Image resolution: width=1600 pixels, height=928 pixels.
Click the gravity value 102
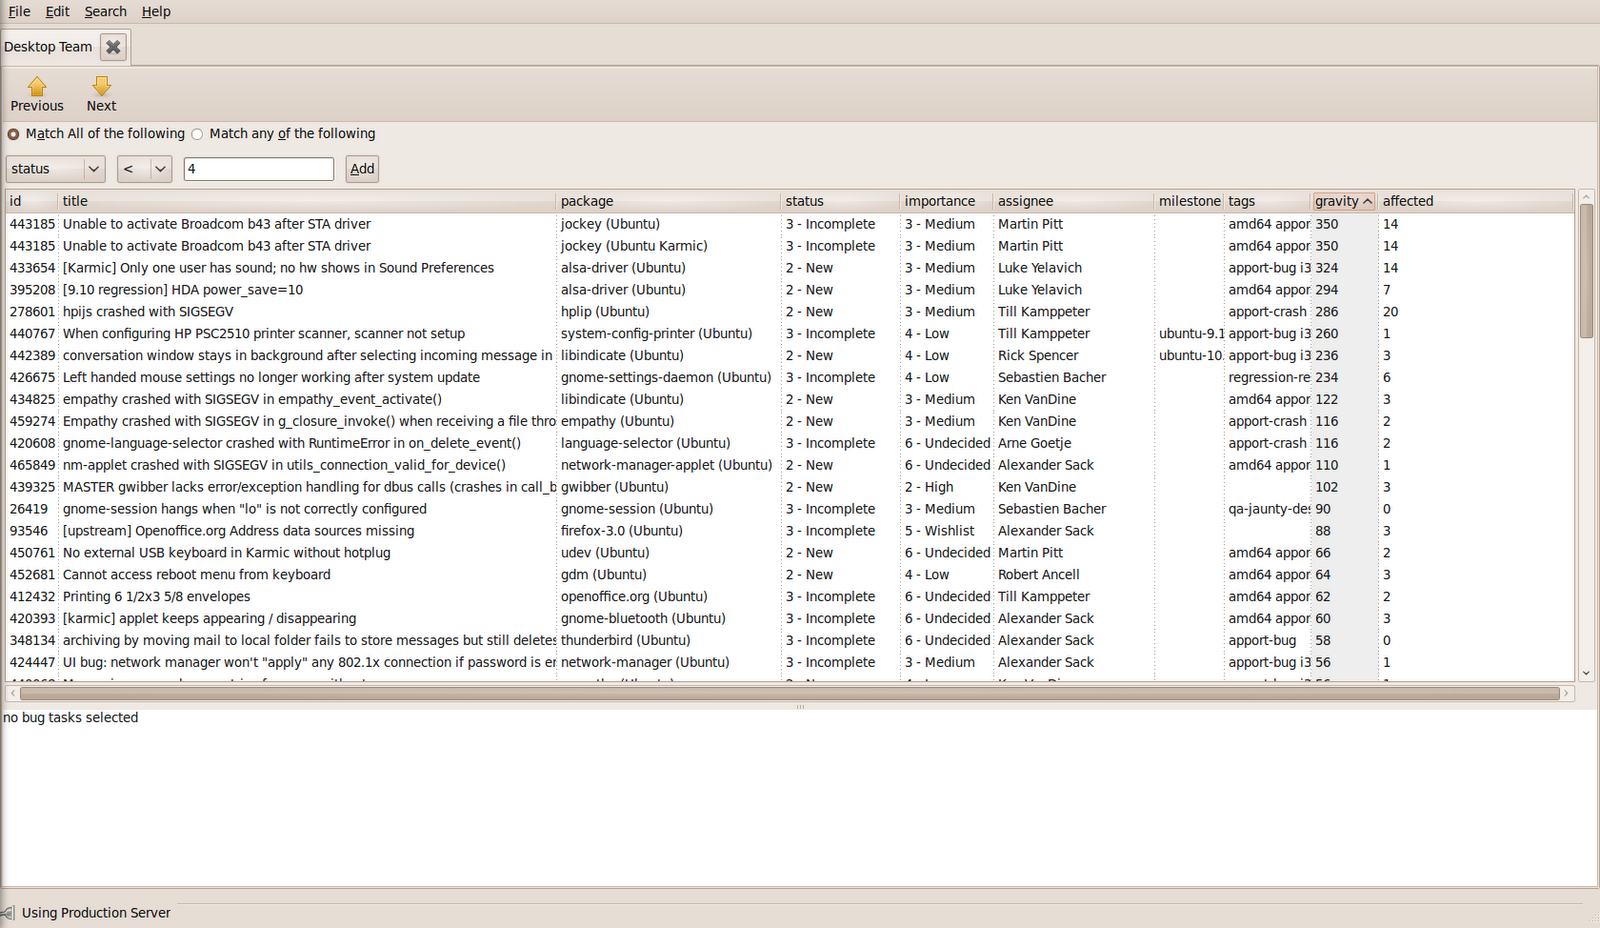pos(1327,487)
